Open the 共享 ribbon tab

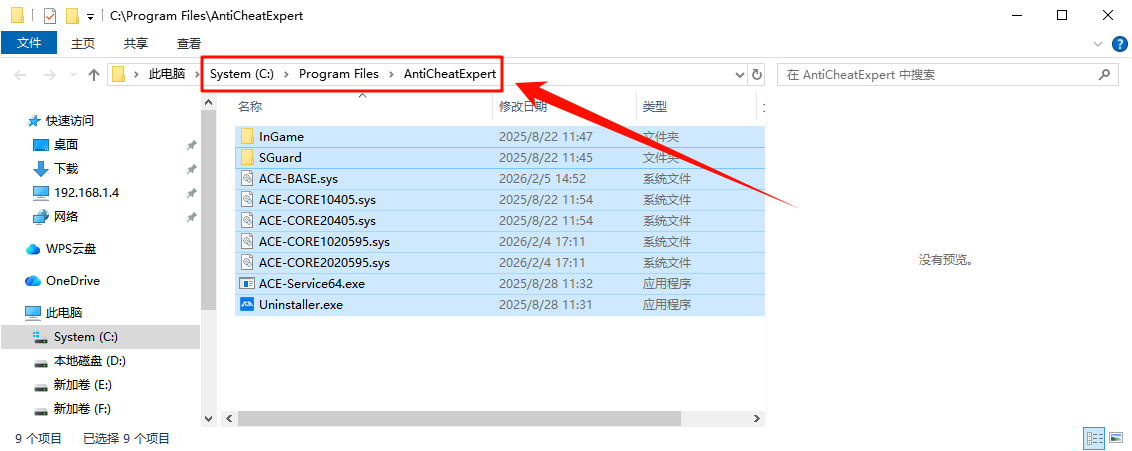pos(136,43)
